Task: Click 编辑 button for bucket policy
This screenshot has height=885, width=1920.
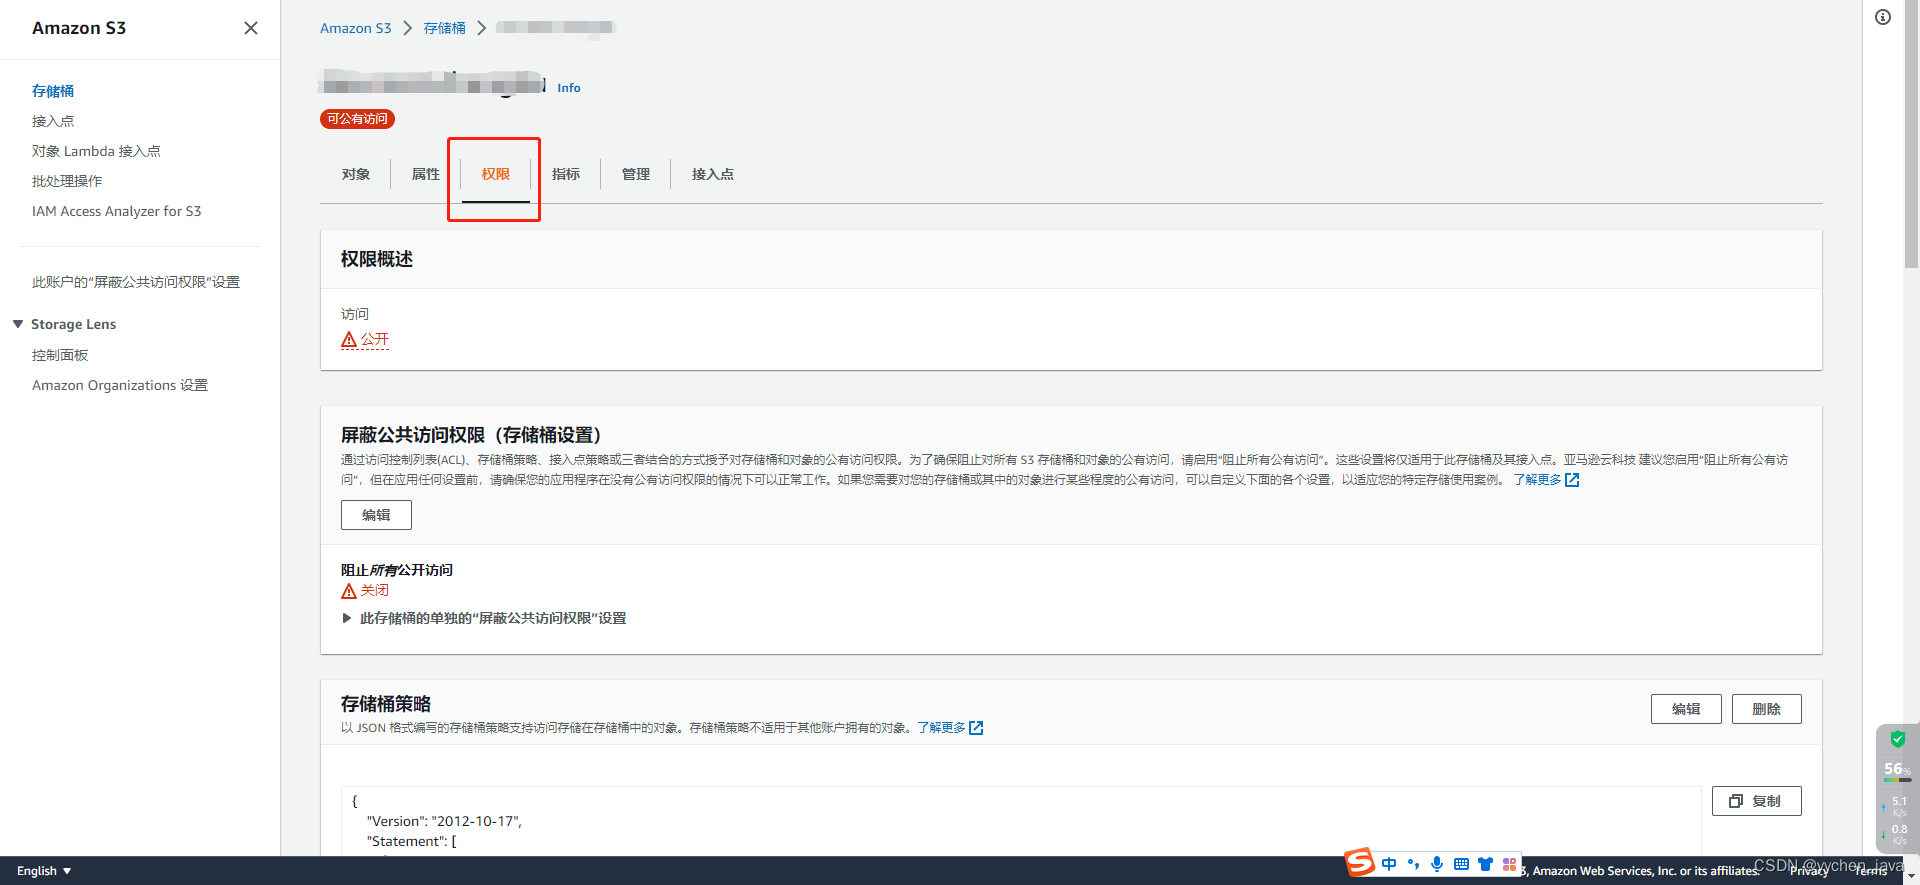Action: coord(1686,709)
